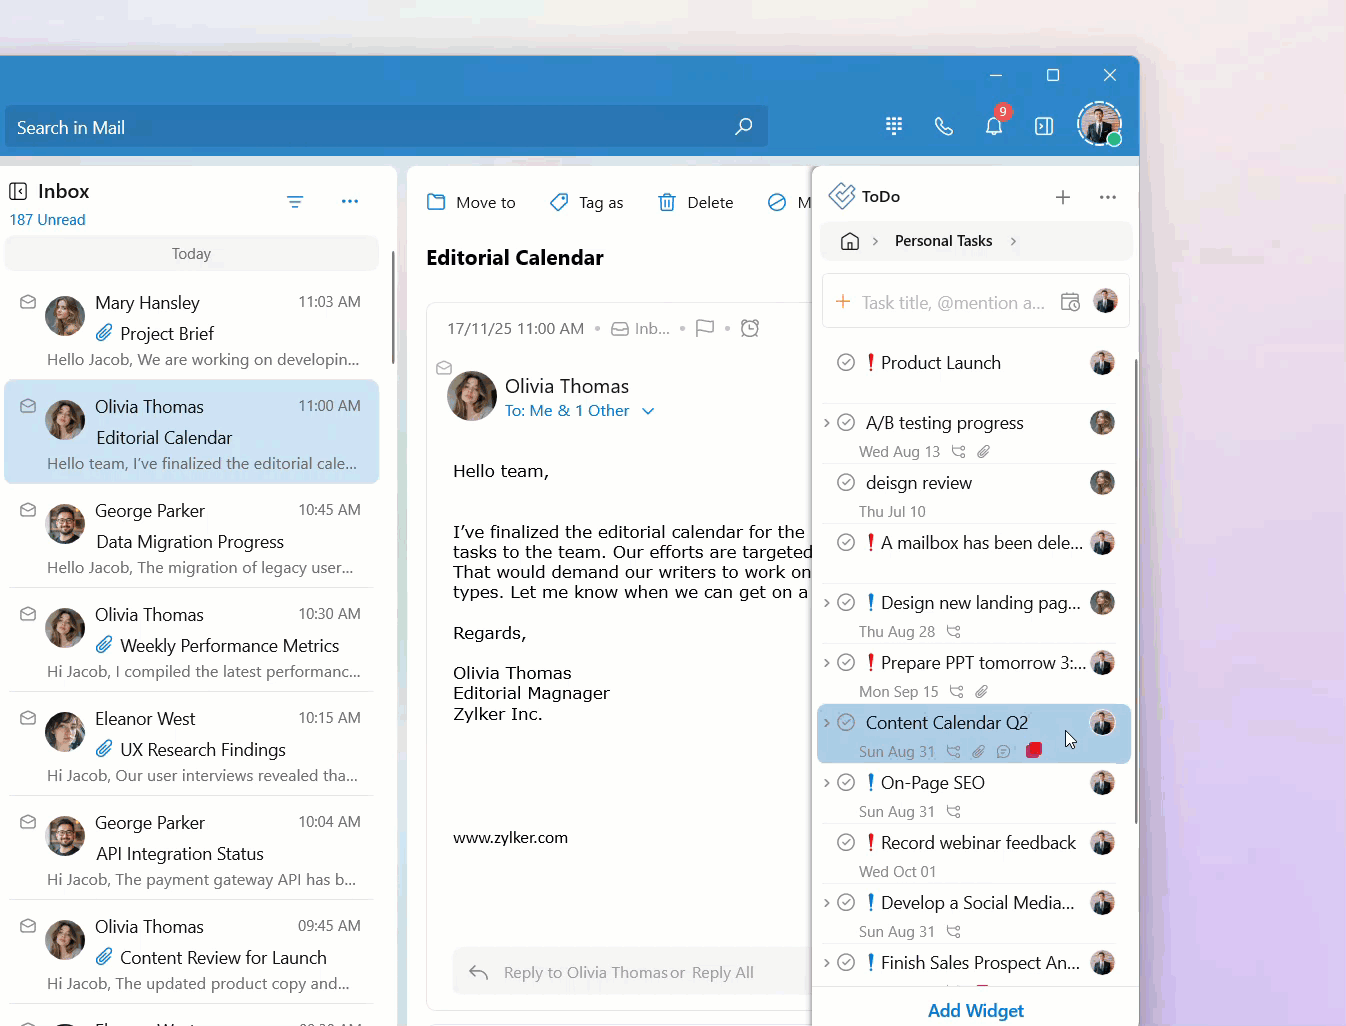1346x1026 pixels.
Task: Click the search magnifier icon
Action: pyautogui.click(x=743, y=127)
